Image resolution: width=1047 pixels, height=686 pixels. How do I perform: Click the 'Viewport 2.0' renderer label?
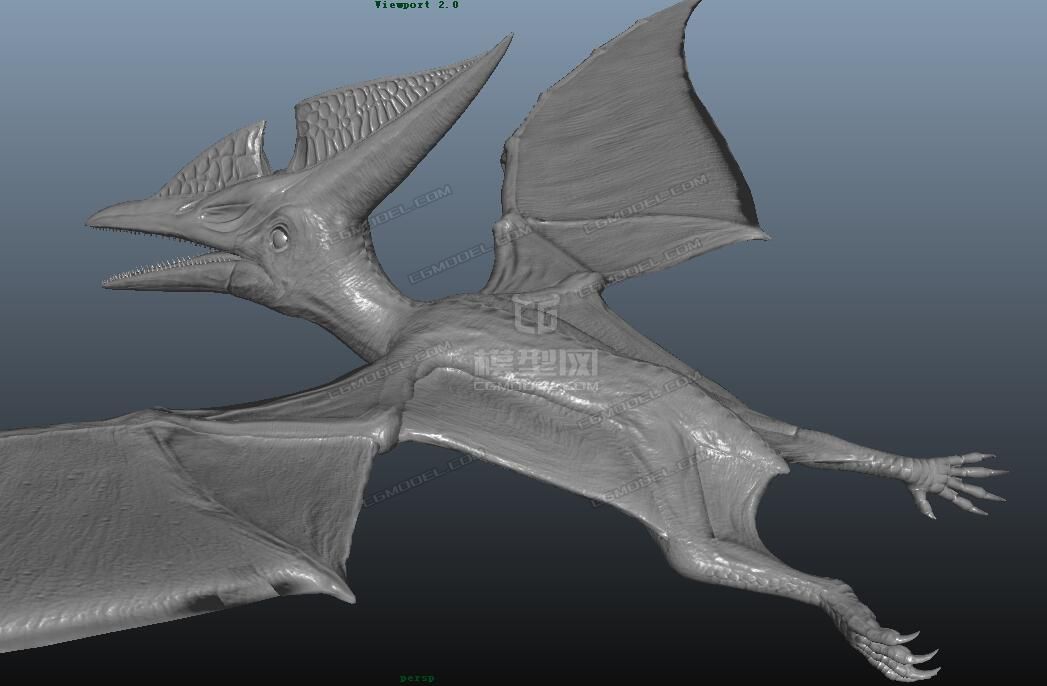tap(417, 5)
